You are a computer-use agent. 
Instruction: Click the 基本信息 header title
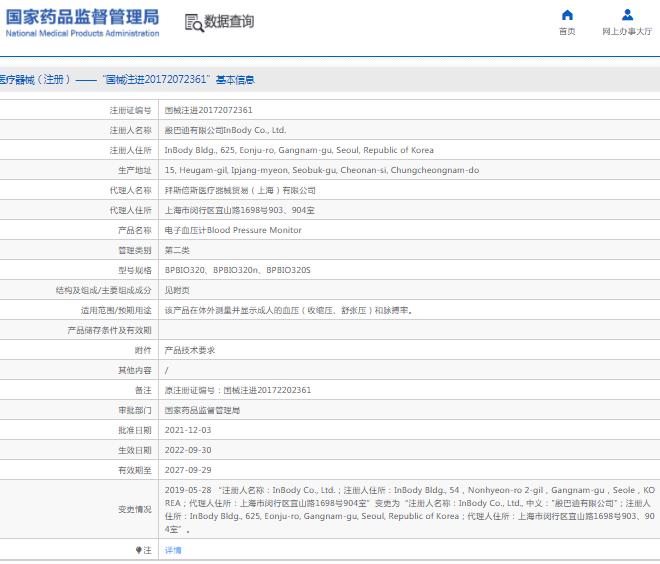[x=235, y=80]
